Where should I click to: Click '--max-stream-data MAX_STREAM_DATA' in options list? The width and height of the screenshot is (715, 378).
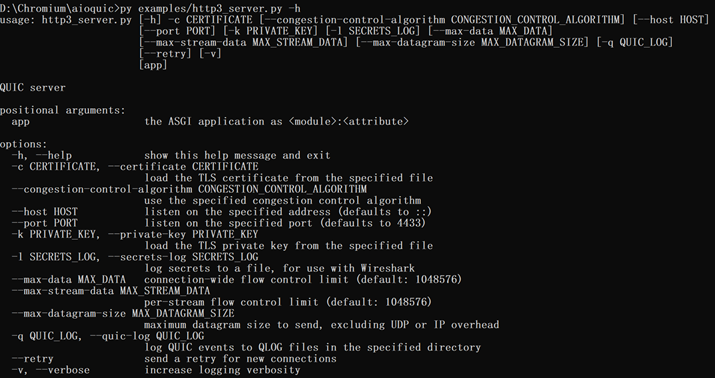click(x=111, y=291)
